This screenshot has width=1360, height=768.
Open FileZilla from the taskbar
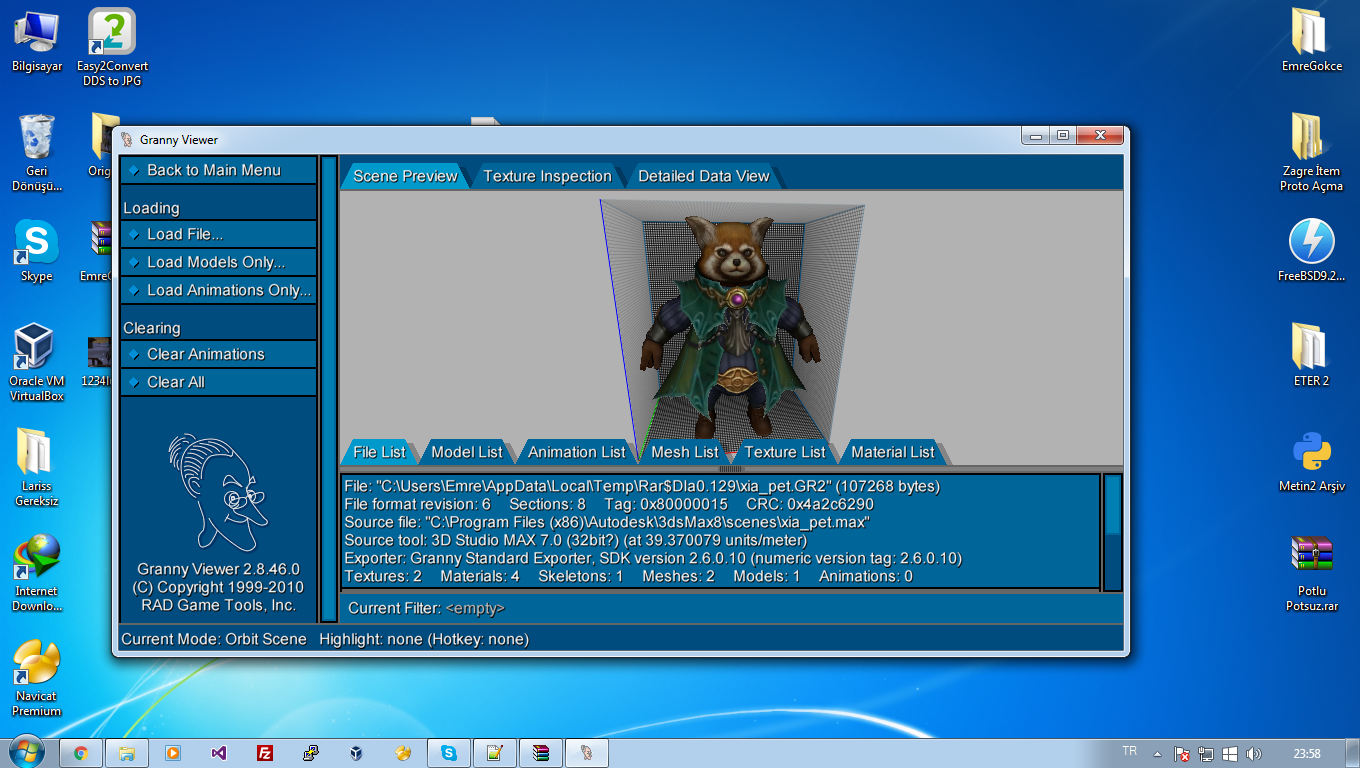(265, 753)
